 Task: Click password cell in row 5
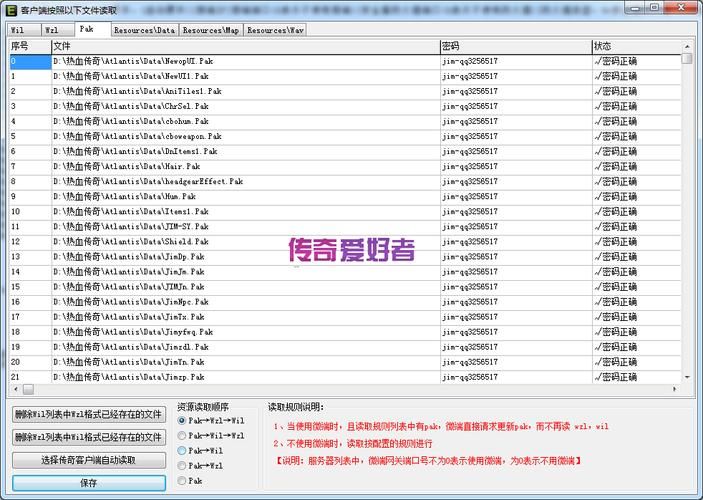[516, 136]
